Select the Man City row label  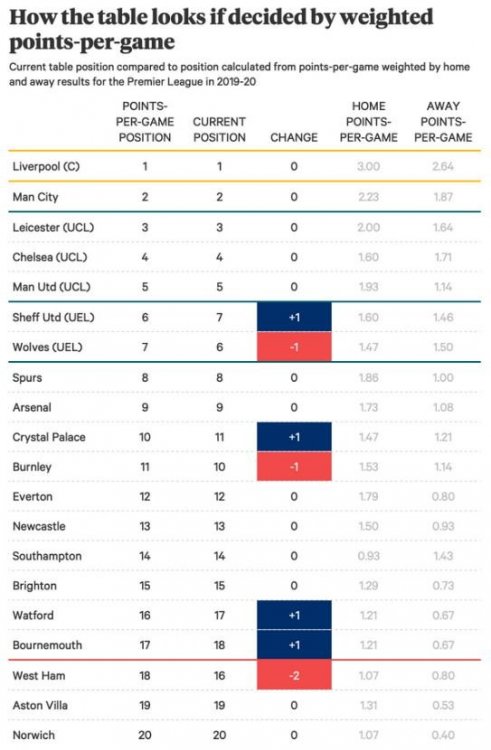pos(35,197)
